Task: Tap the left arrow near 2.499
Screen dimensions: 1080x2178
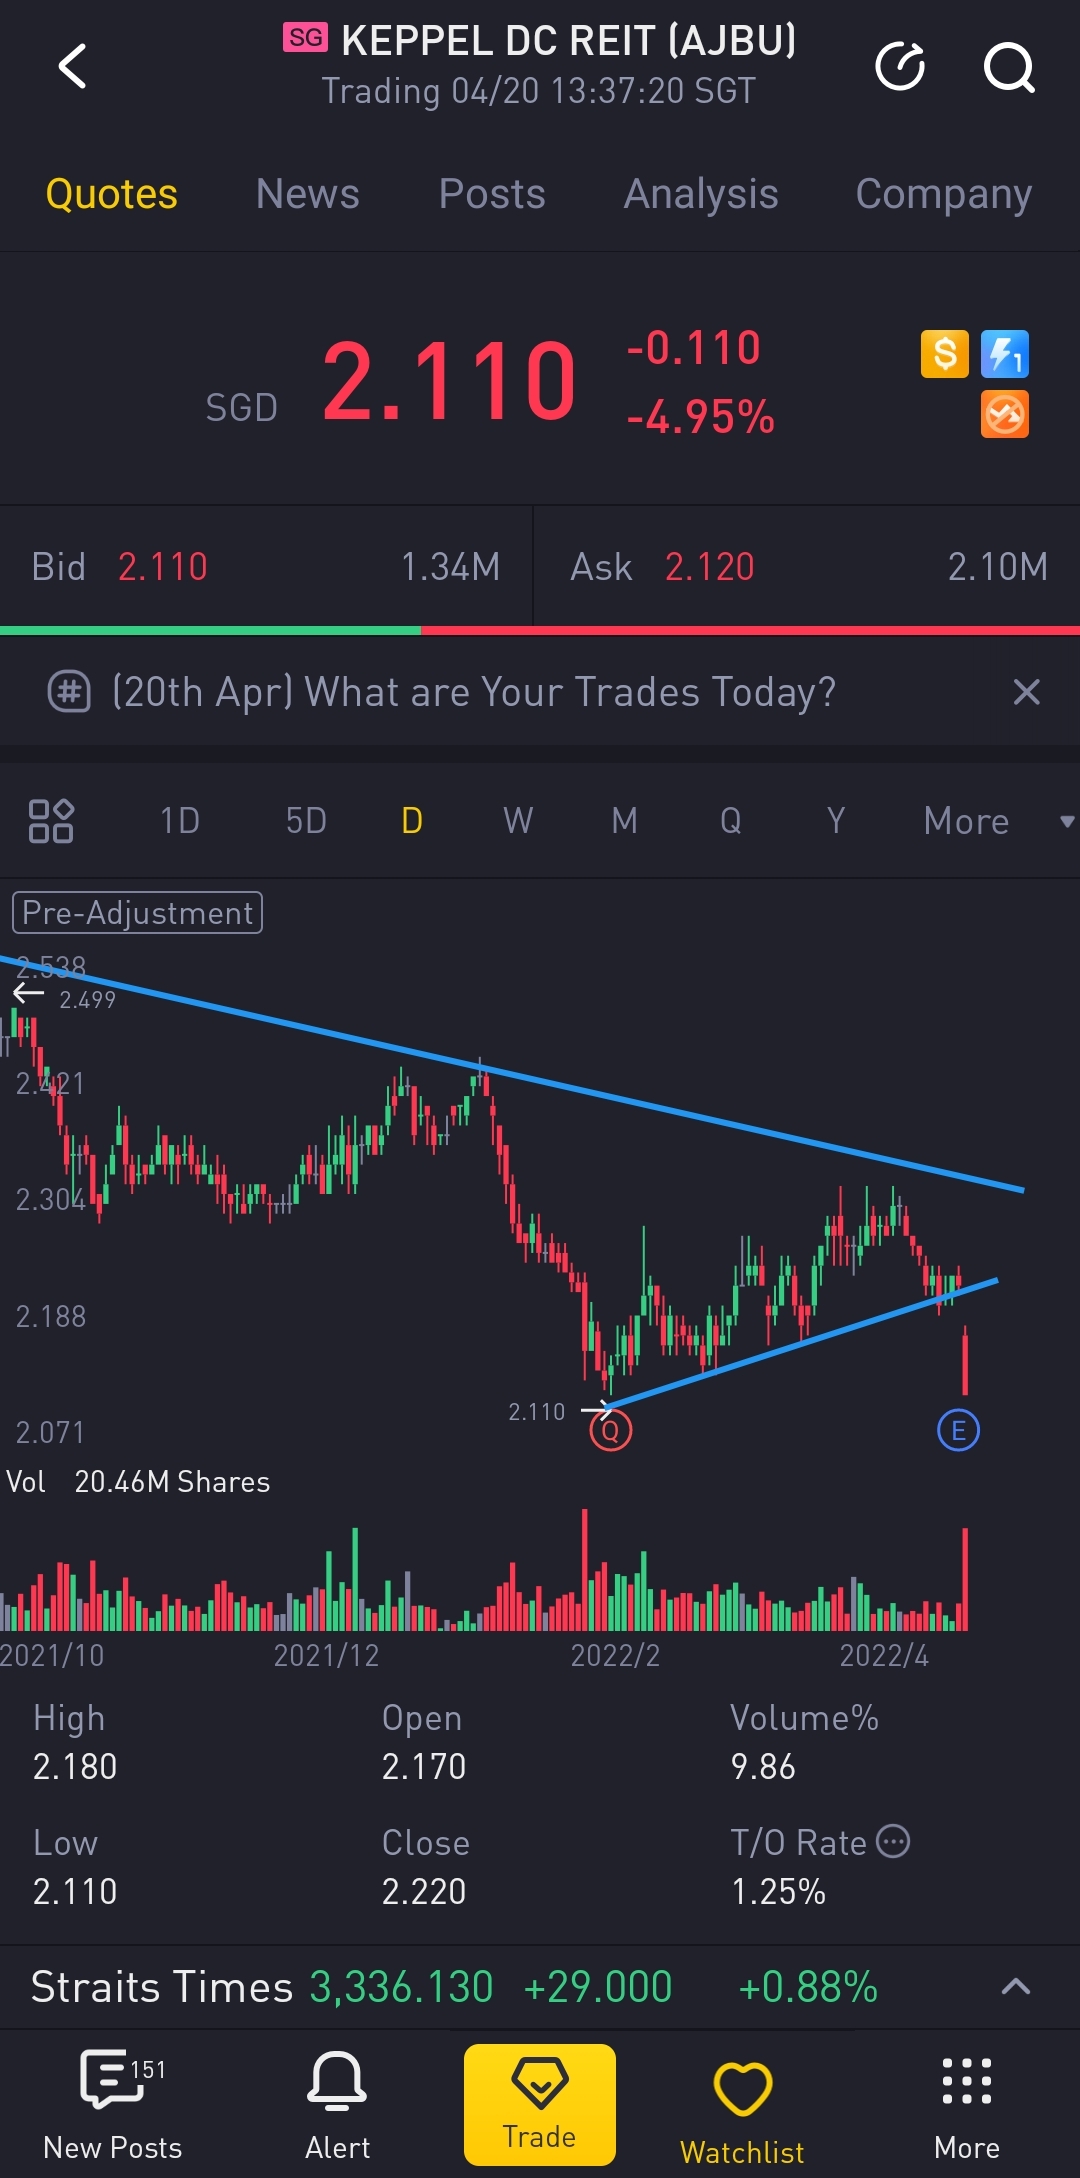Action: 29,993
